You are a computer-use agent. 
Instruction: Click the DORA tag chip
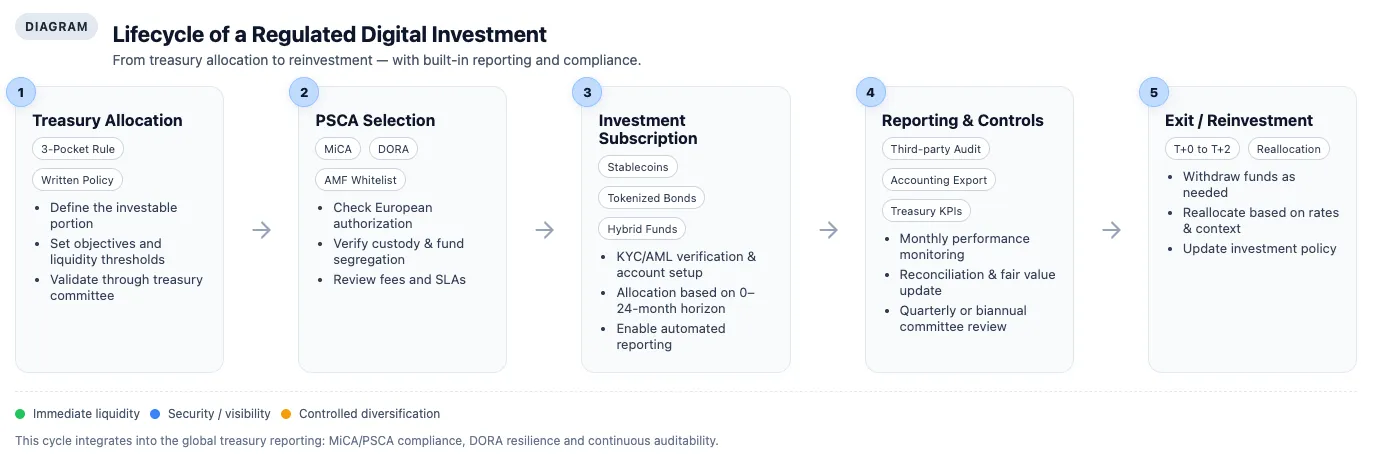[393, 149]
